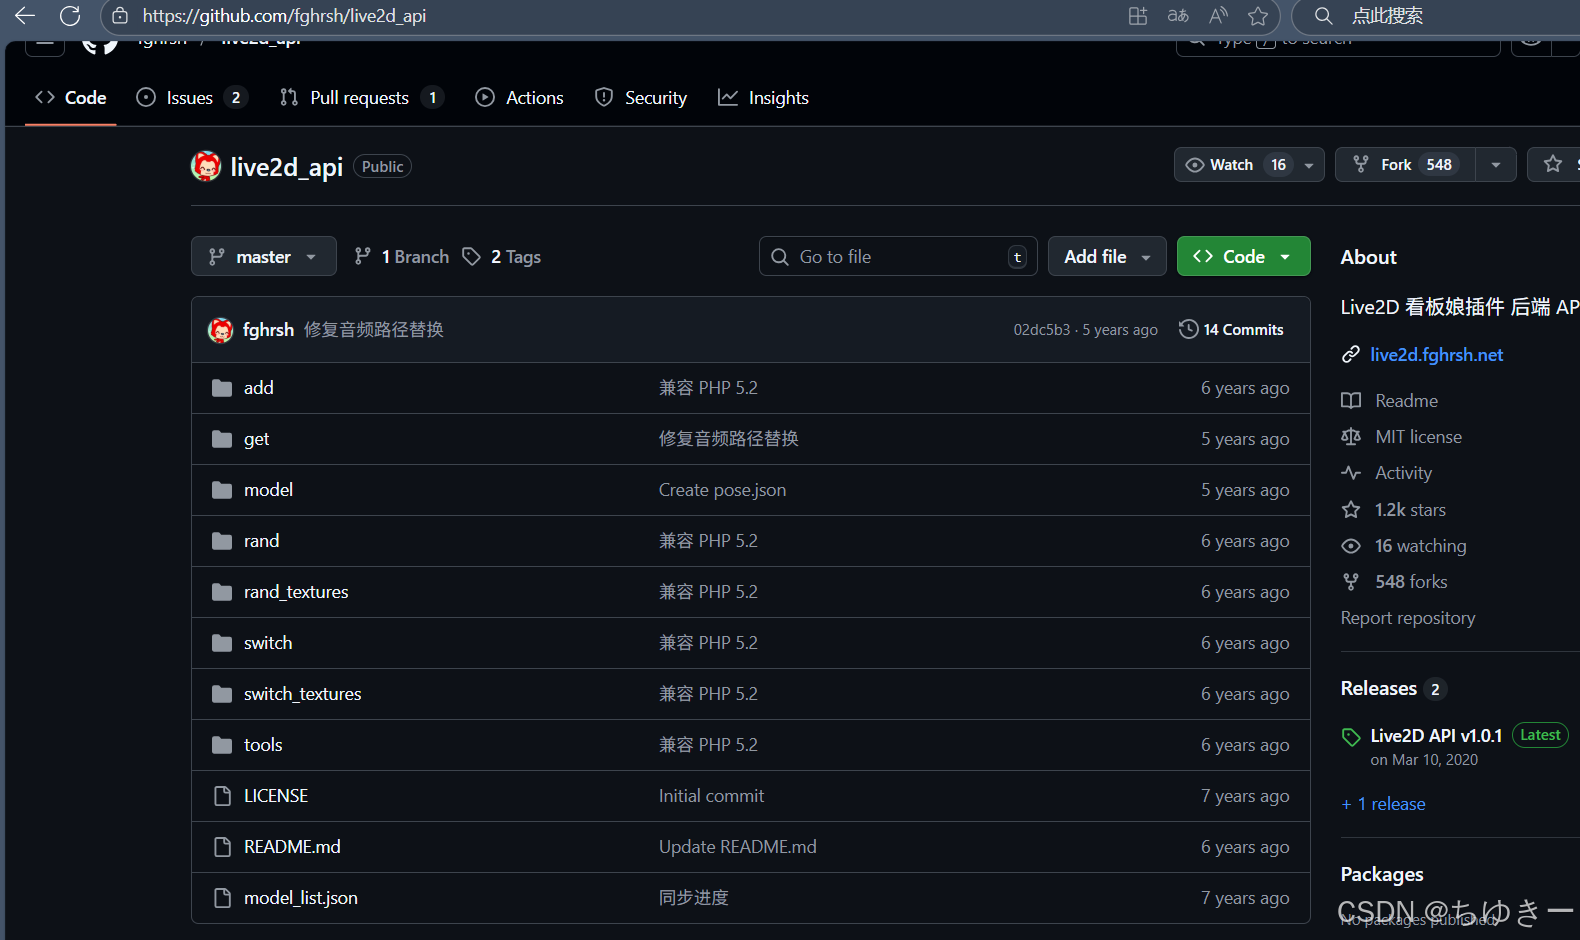The width and height of the screenshot is (1580, 940).
Task: Open commit hash 02dc5b3
Action: coord(1041,330)
